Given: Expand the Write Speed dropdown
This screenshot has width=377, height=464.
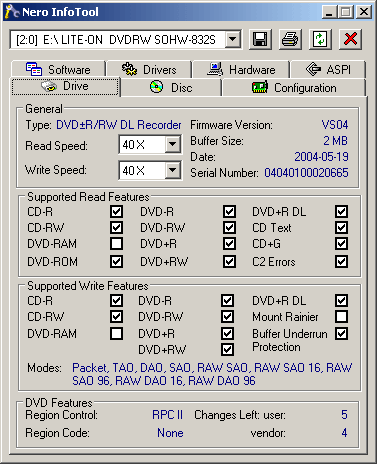Looking at the screenshot, I should coord(172,170).
